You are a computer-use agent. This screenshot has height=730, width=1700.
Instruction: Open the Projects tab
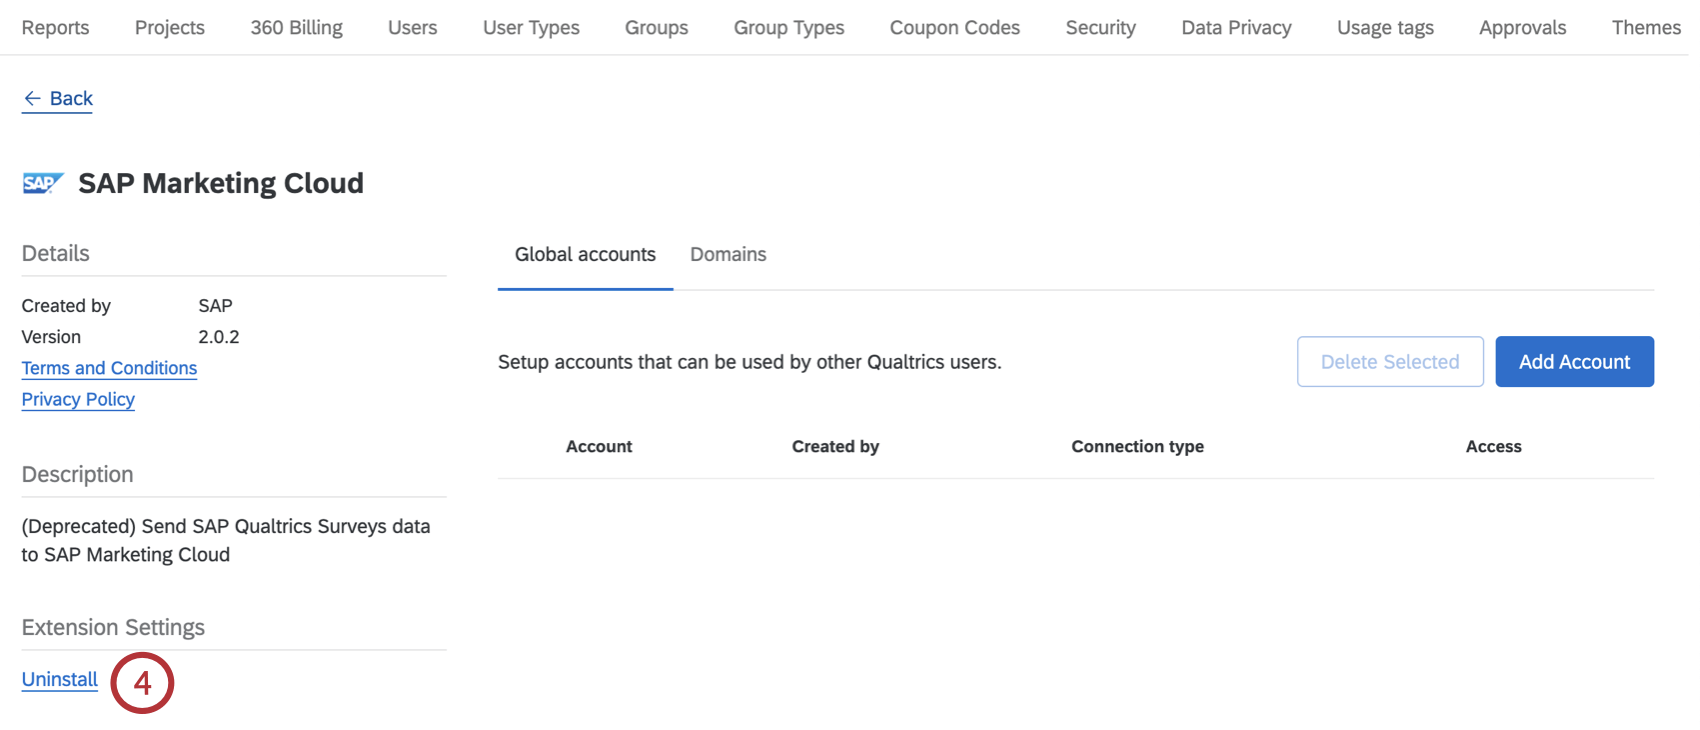(x=170, y=28)
